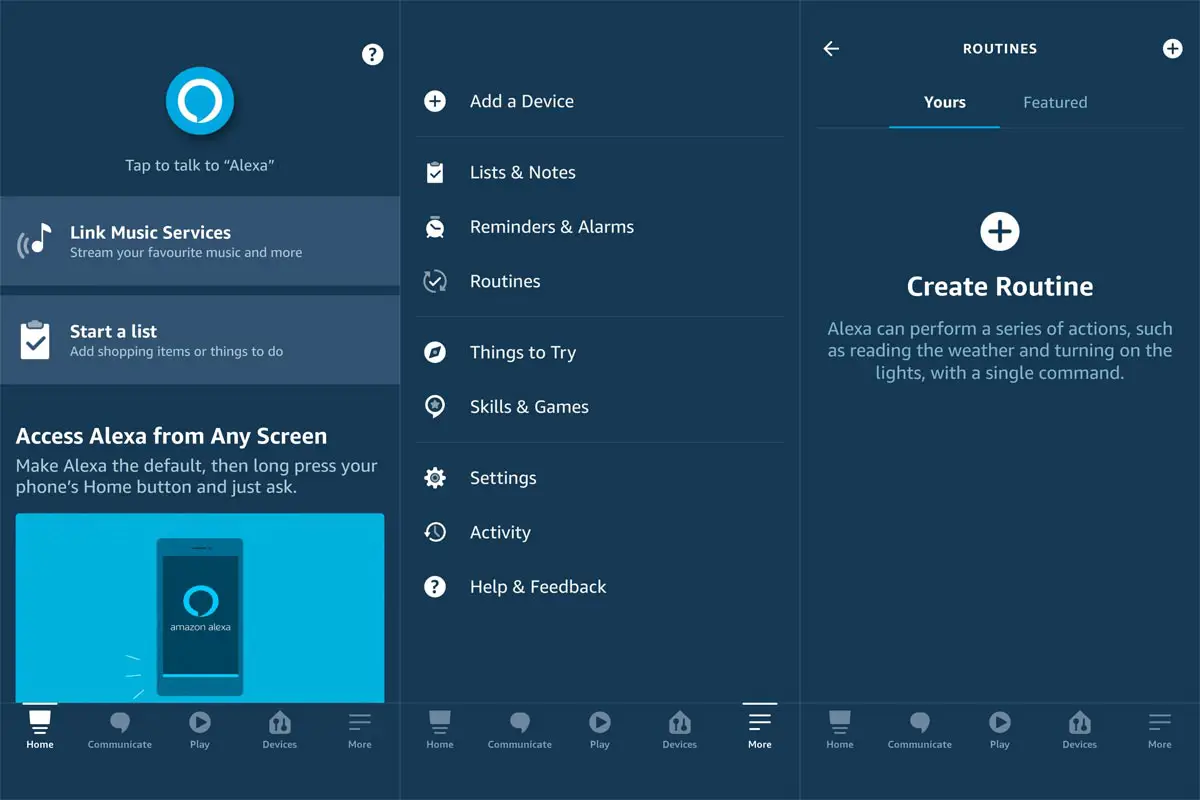1200x800 pixels.
Task: Click the Routines circular check icon
Action: 435,281
